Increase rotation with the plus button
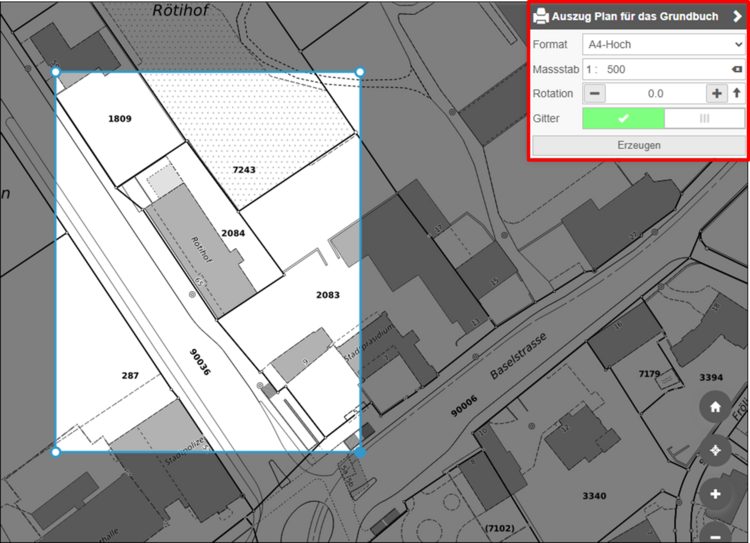 (x=716, y=93)
